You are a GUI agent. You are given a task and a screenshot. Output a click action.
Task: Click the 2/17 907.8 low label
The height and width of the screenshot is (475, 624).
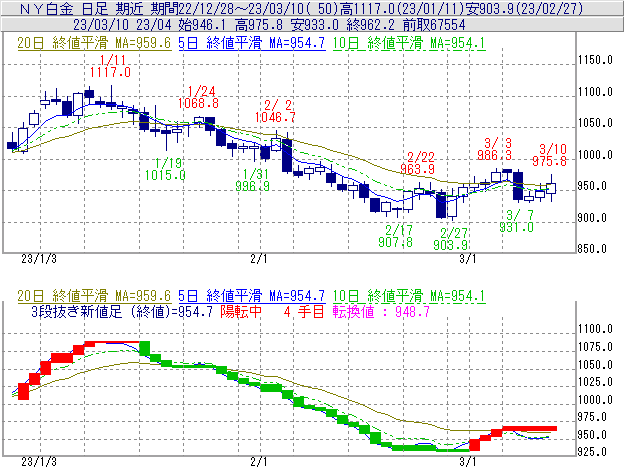pyautogui.click(x=396, y=236)
